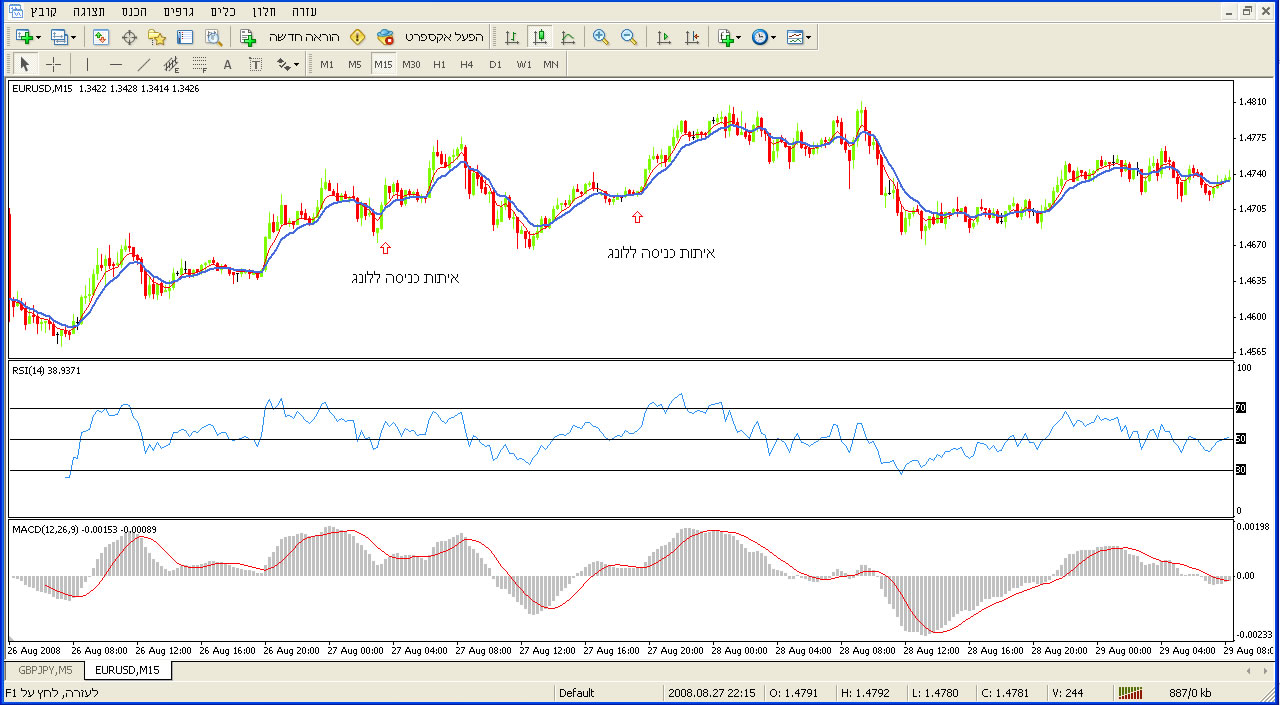Select the Trendline drawing tool

pyautogui.click(x=144, y=64)
